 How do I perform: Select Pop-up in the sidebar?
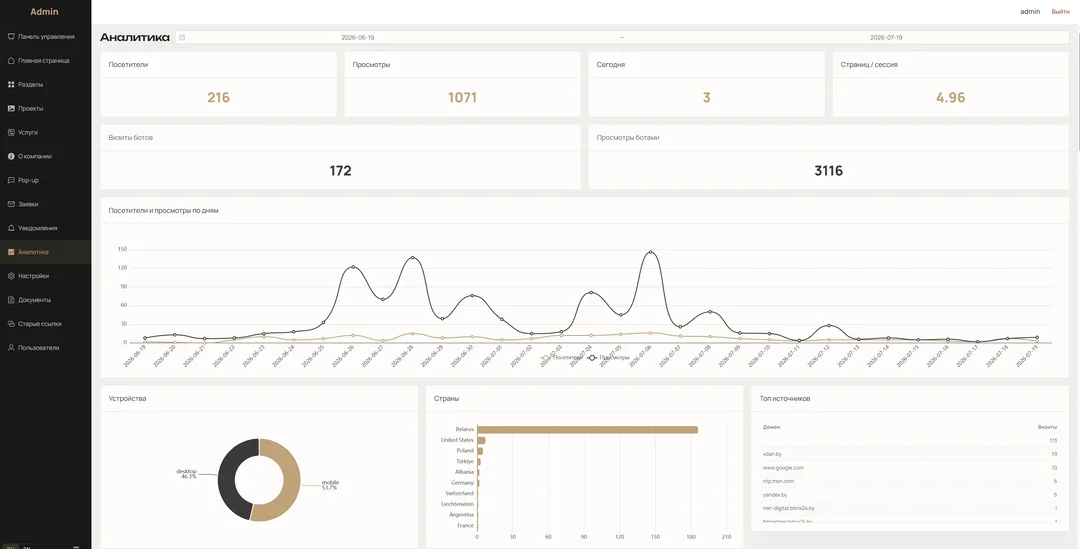click(45, 180)
